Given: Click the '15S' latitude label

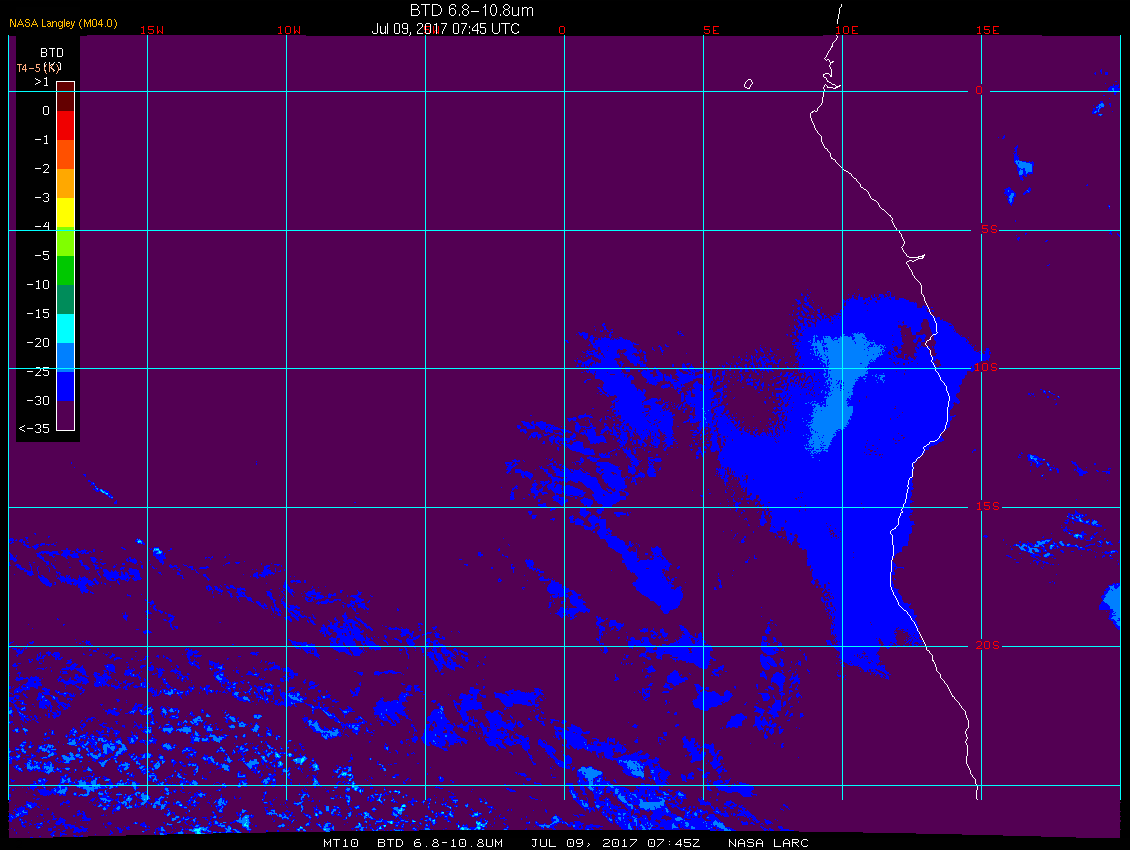Looking at the screenshot, I should pos(988,506).
